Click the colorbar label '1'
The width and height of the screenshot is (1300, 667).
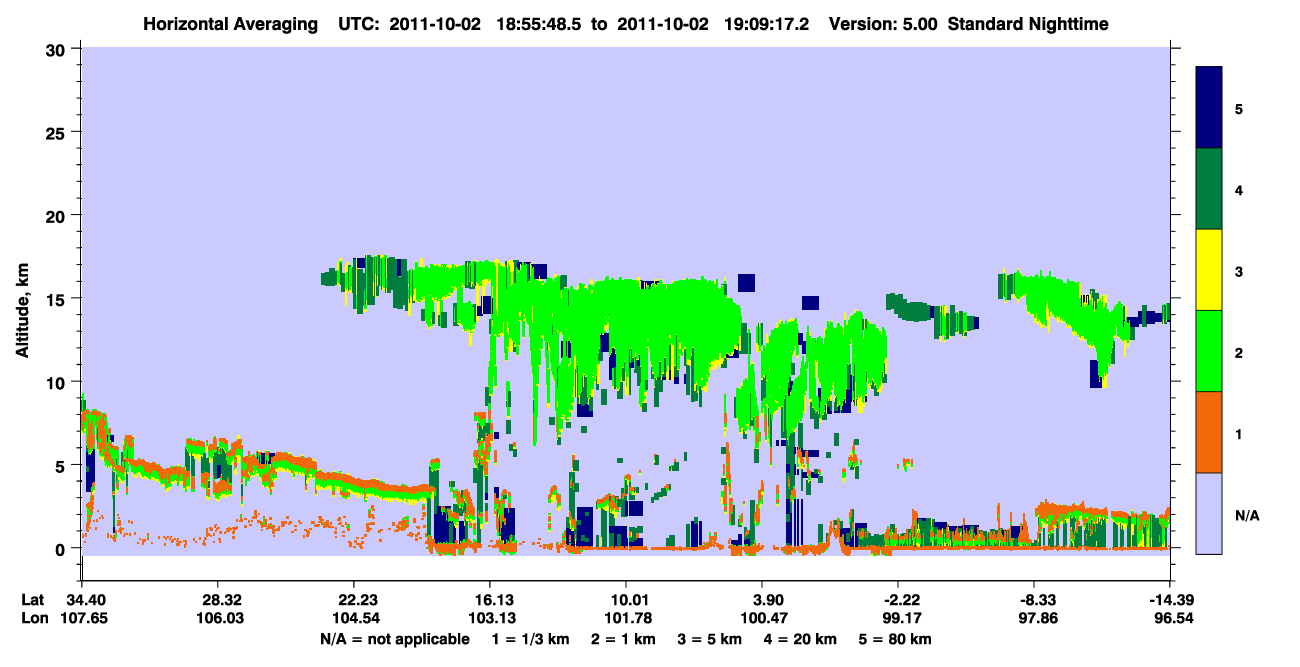[x=1238, y=433]
